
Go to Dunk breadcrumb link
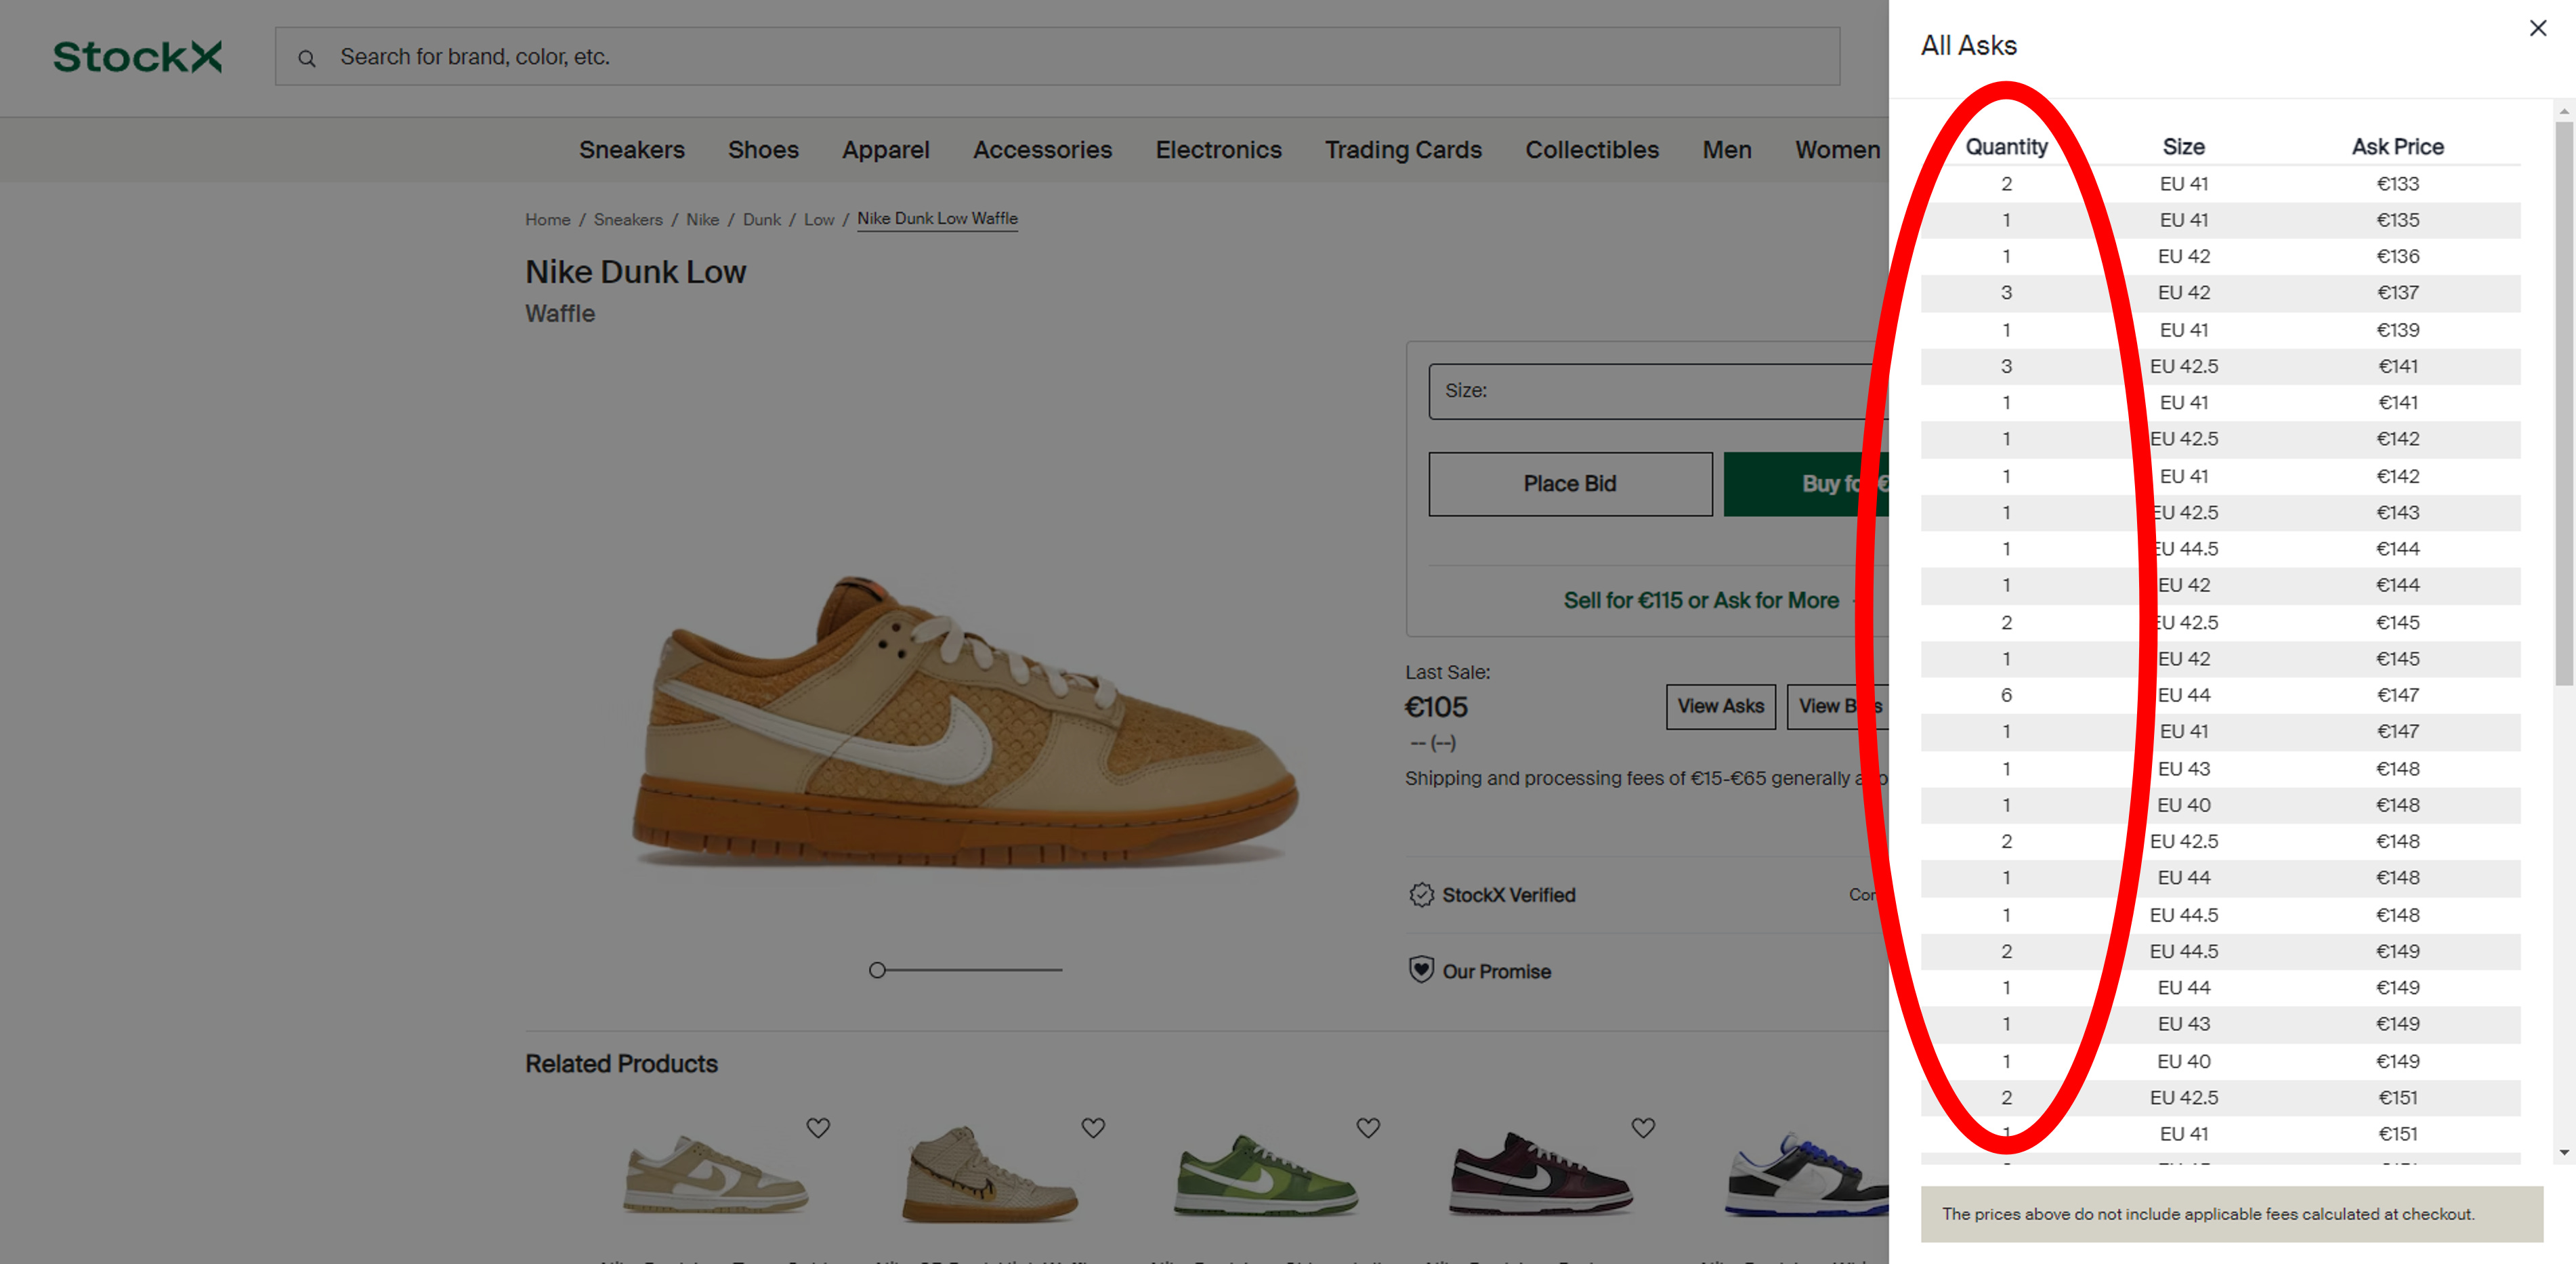pyautogui.click(x=761, y=219)
